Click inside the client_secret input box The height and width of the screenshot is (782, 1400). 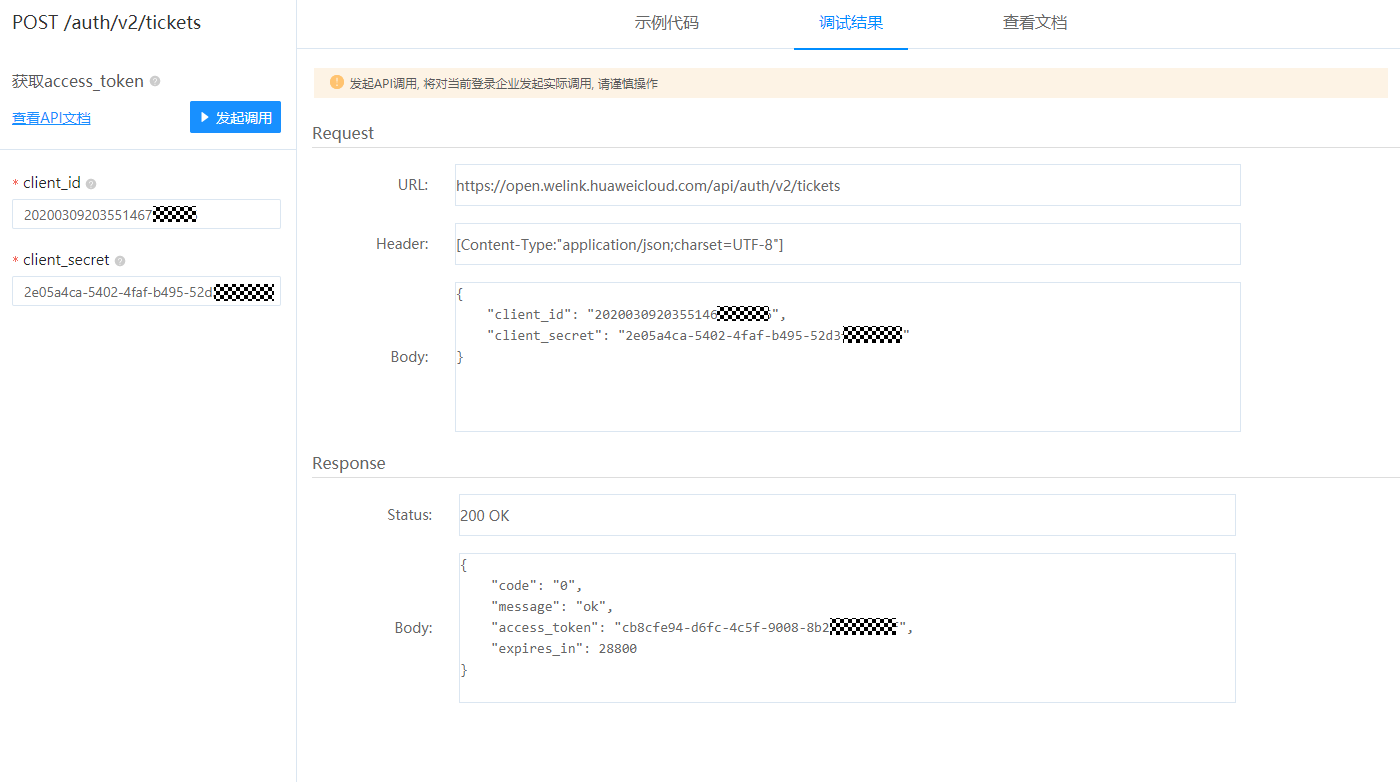[145, 291]
